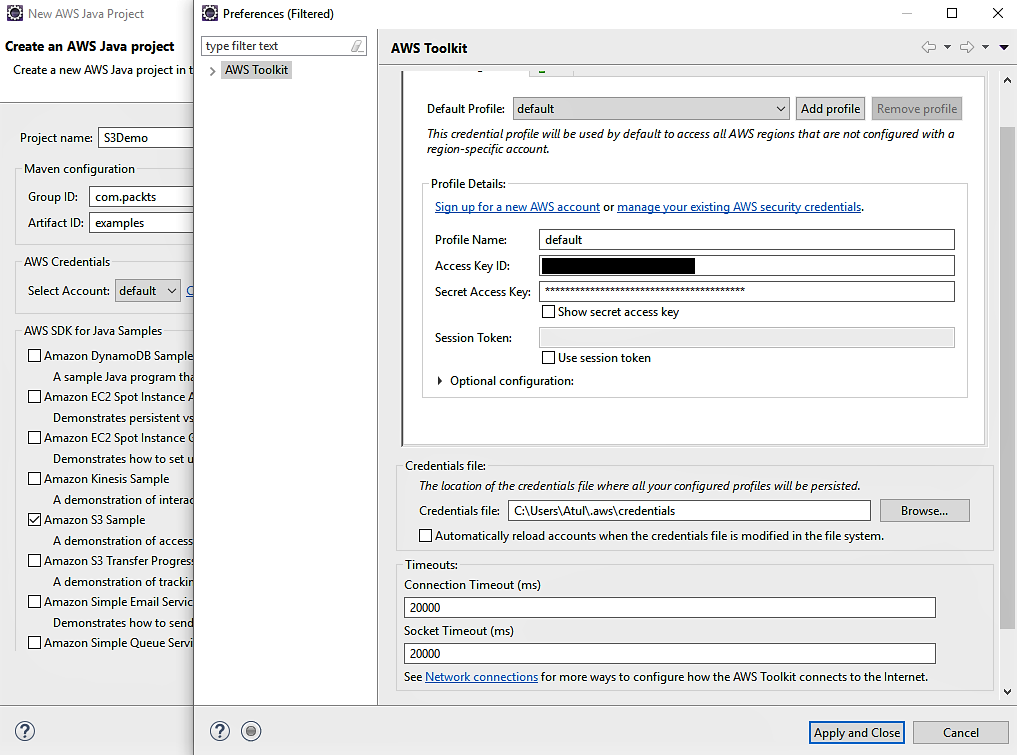Minimize the Preferences window

[x=907, y=13]
